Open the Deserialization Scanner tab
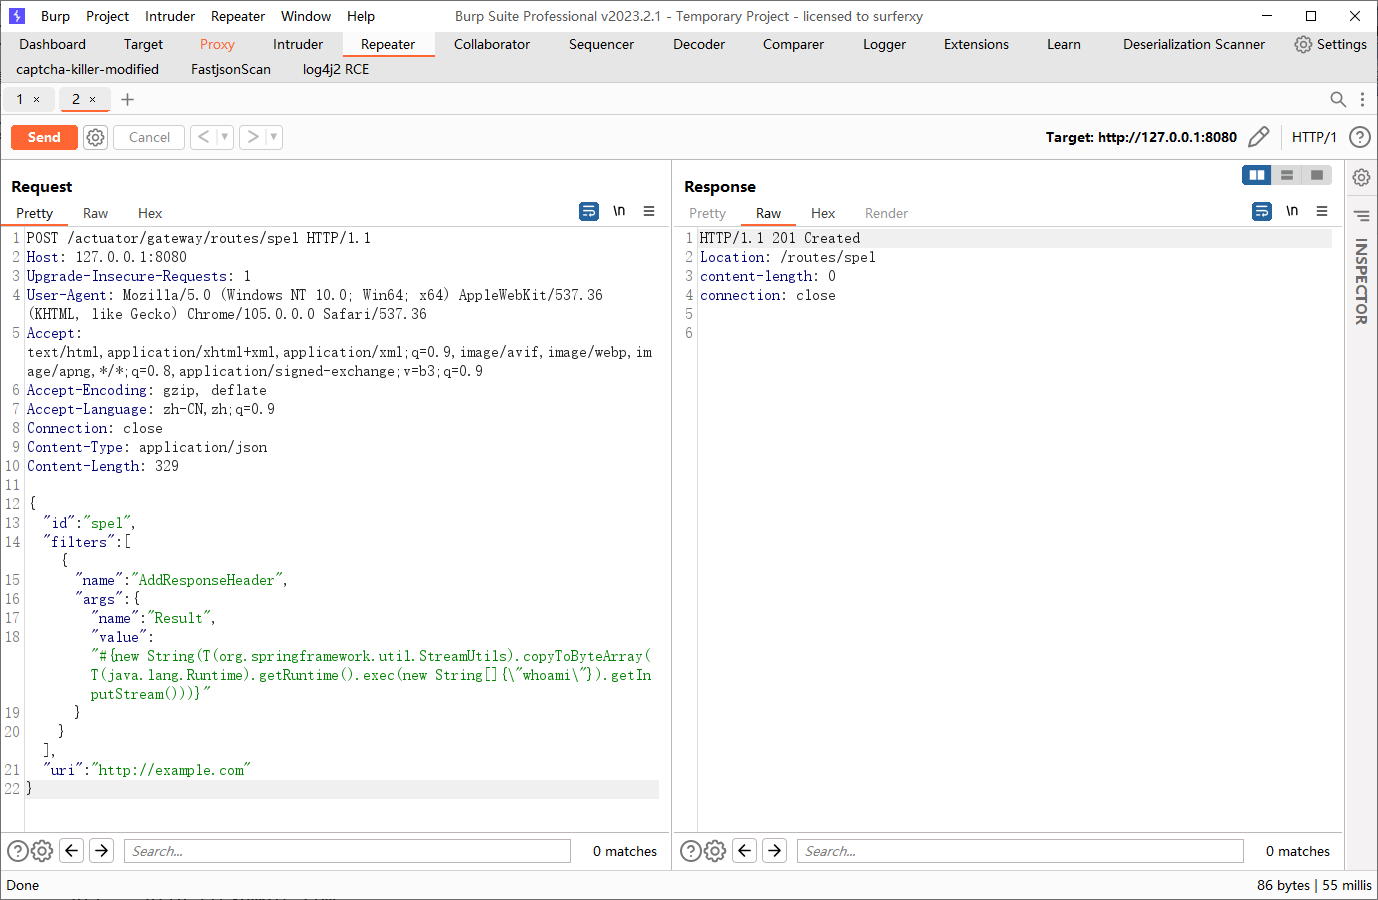The width and height of the screenshot is (1378, 900). [x=1194, y=44]
